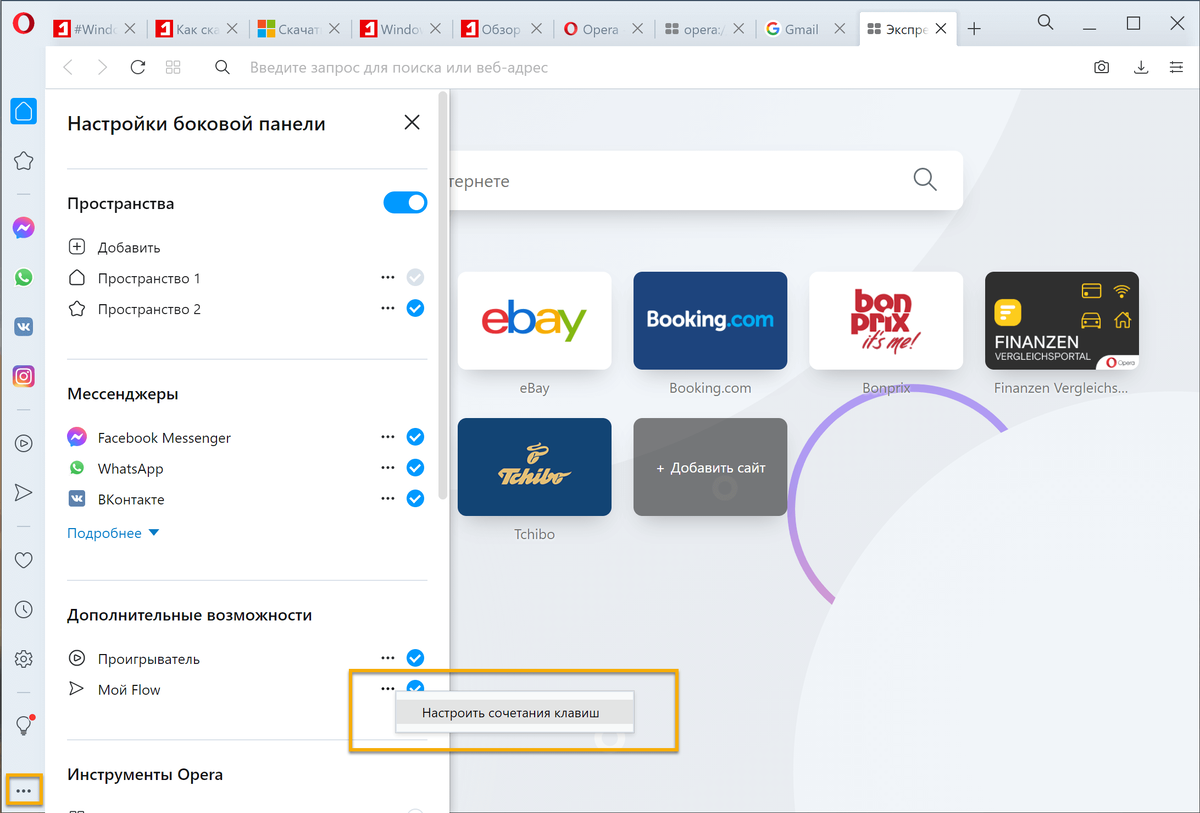Open WhatsApp from the sidebar

[24, 277]
